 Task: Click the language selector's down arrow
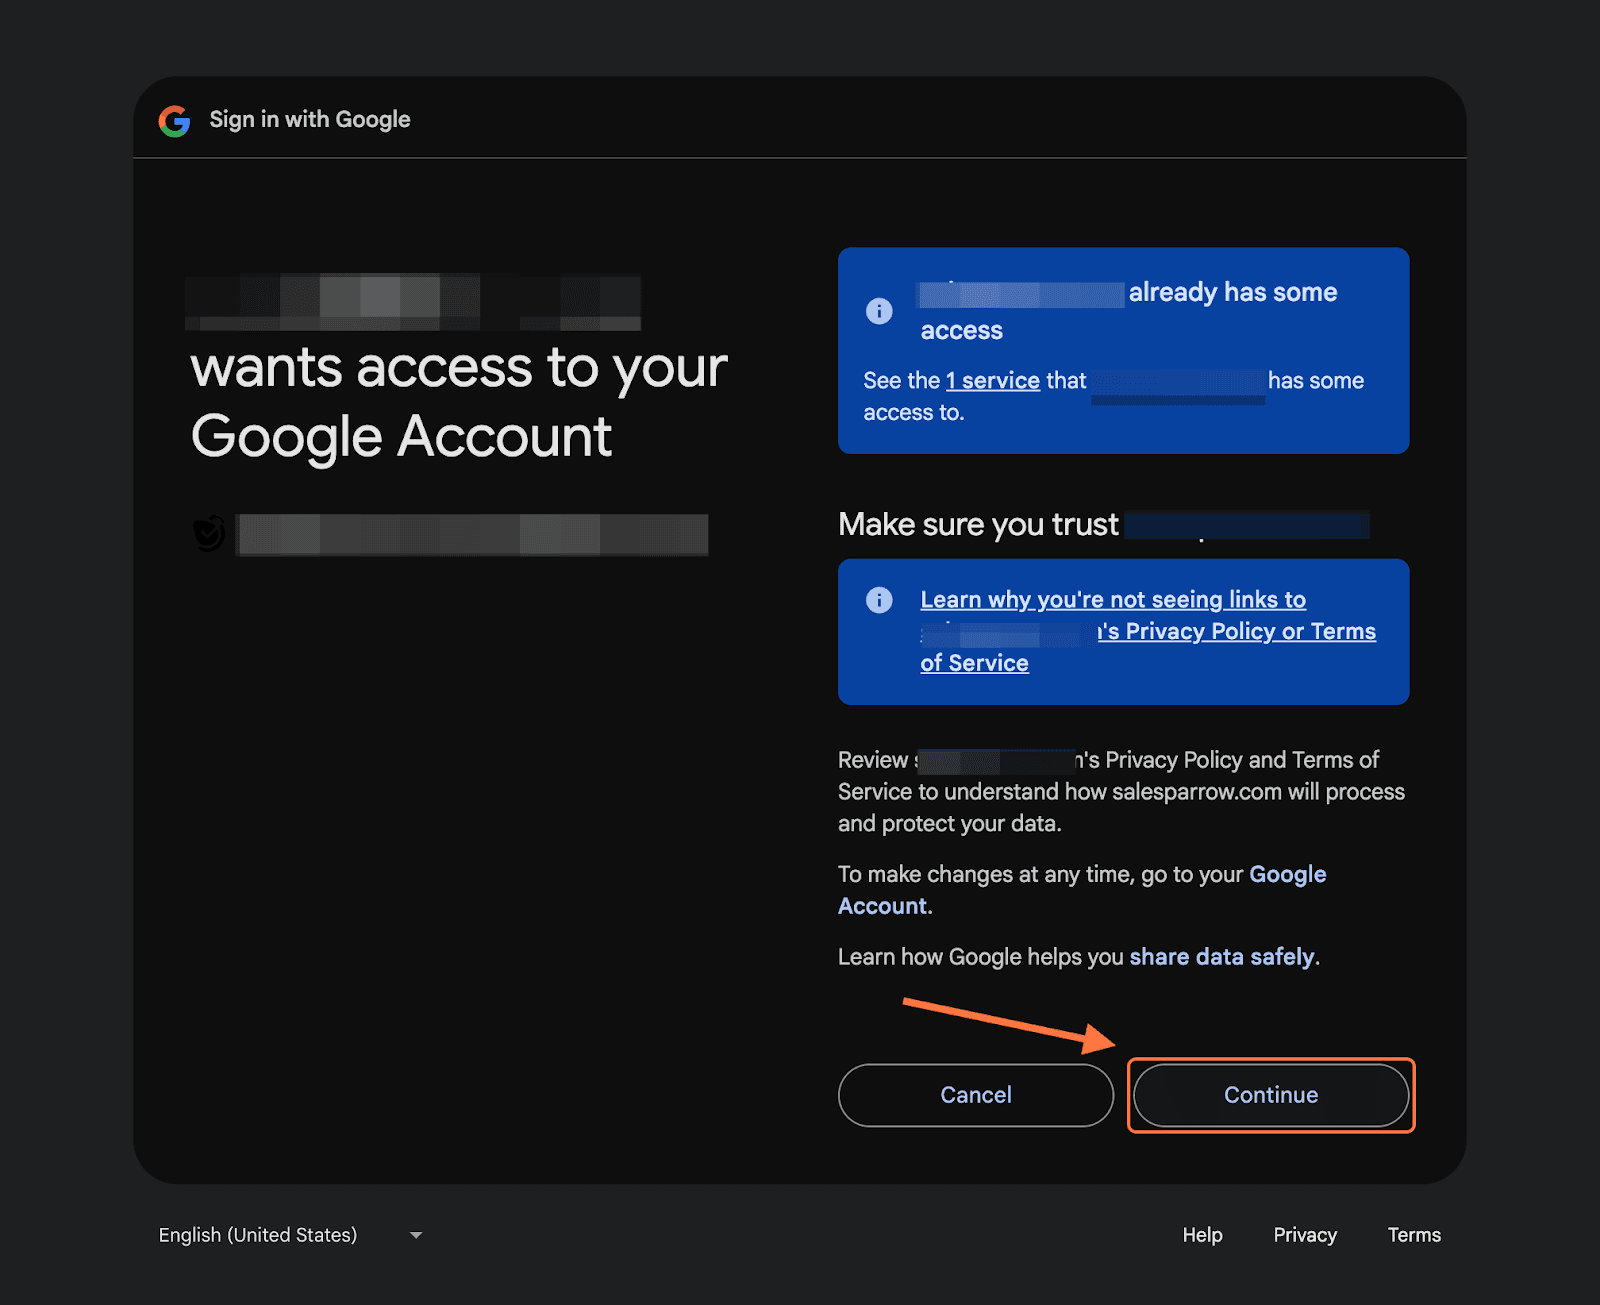pos(416,1235)
